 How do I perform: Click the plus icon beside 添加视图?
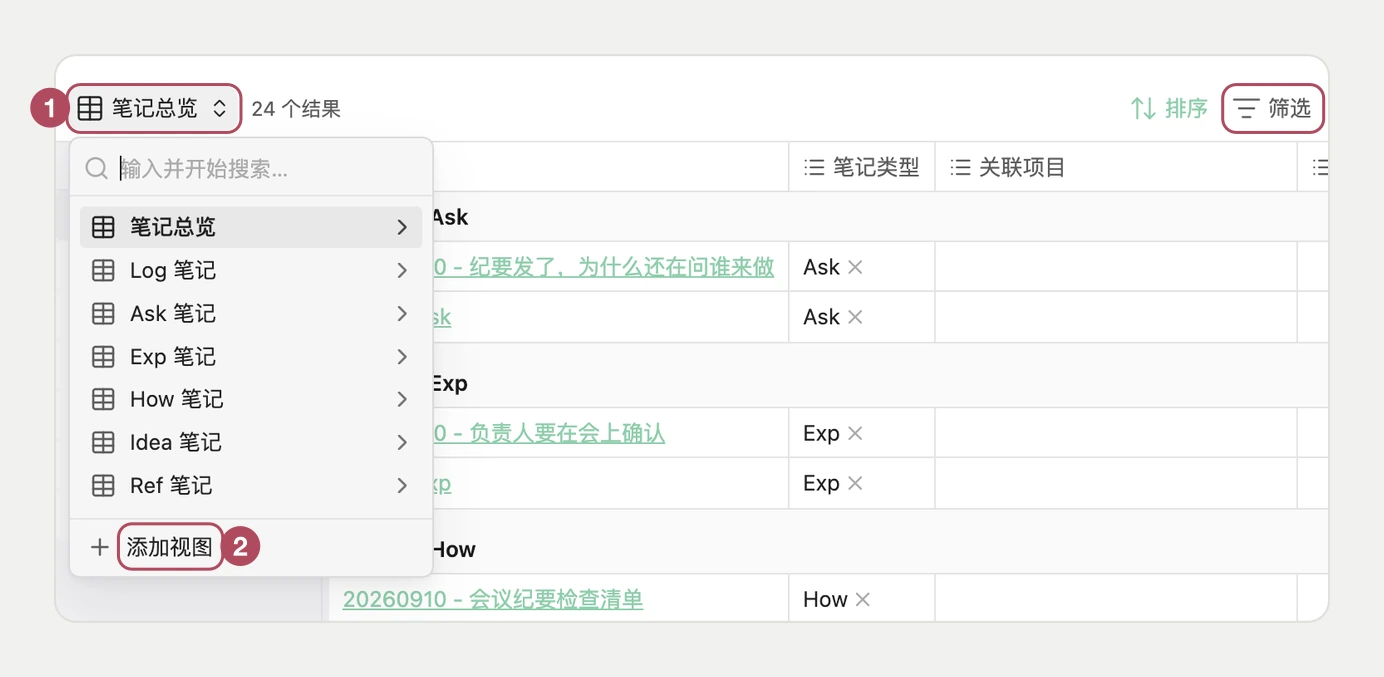99,547
